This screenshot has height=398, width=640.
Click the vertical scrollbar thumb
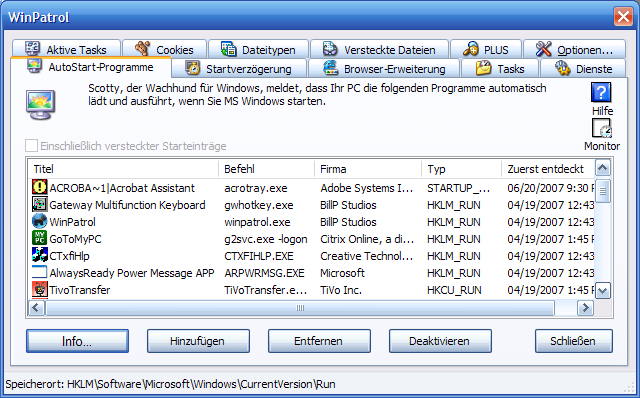pos(603,191)
